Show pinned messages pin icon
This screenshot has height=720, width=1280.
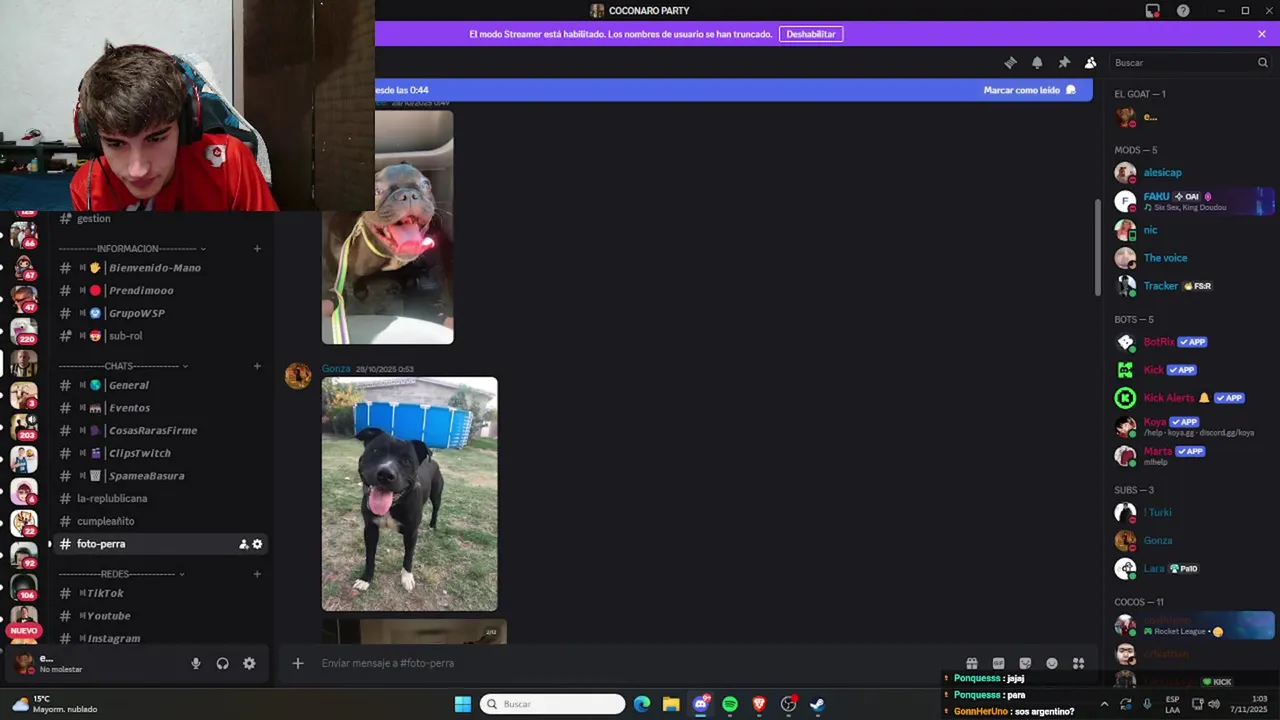point(1064,62)
